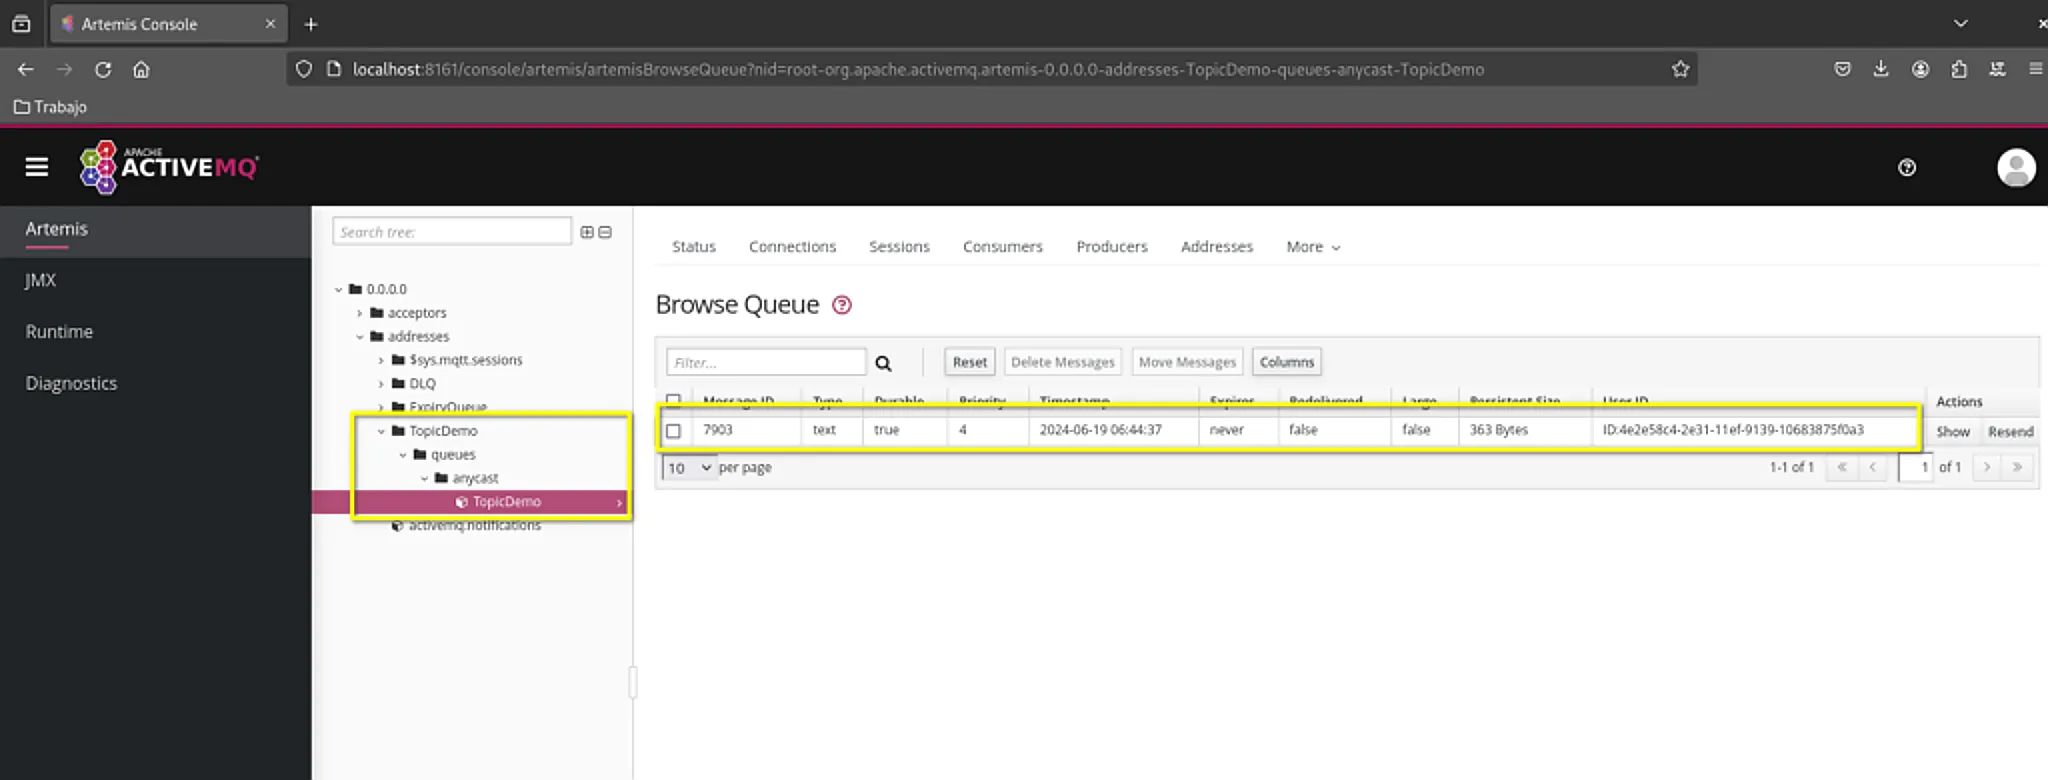Expand all tree nodes icon
This screenshot has height=780, width=2048.
tap(587, 232)
